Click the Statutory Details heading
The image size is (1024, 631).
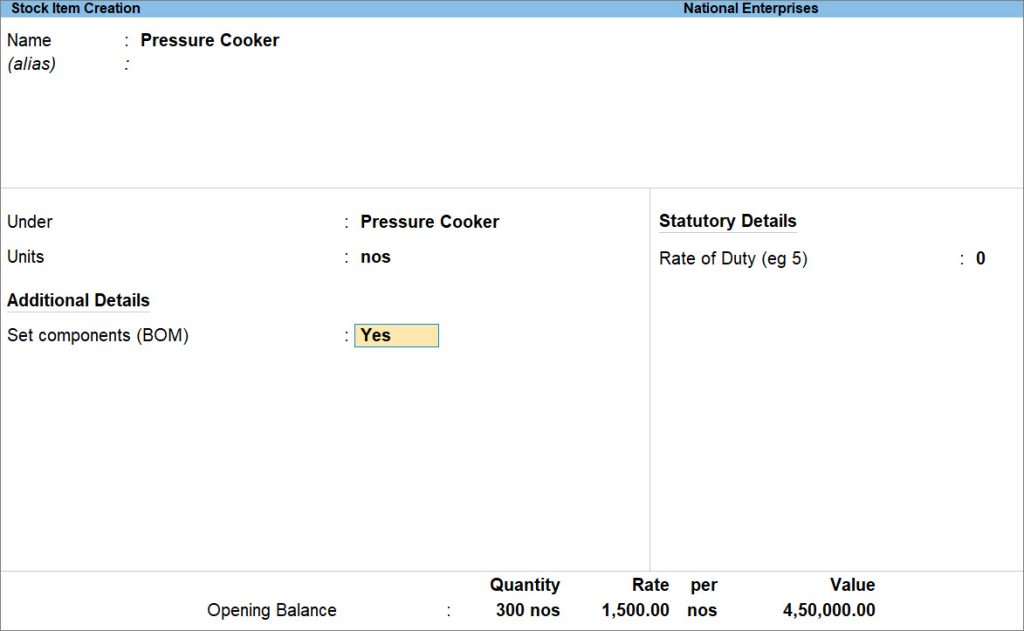pos(727,221)
